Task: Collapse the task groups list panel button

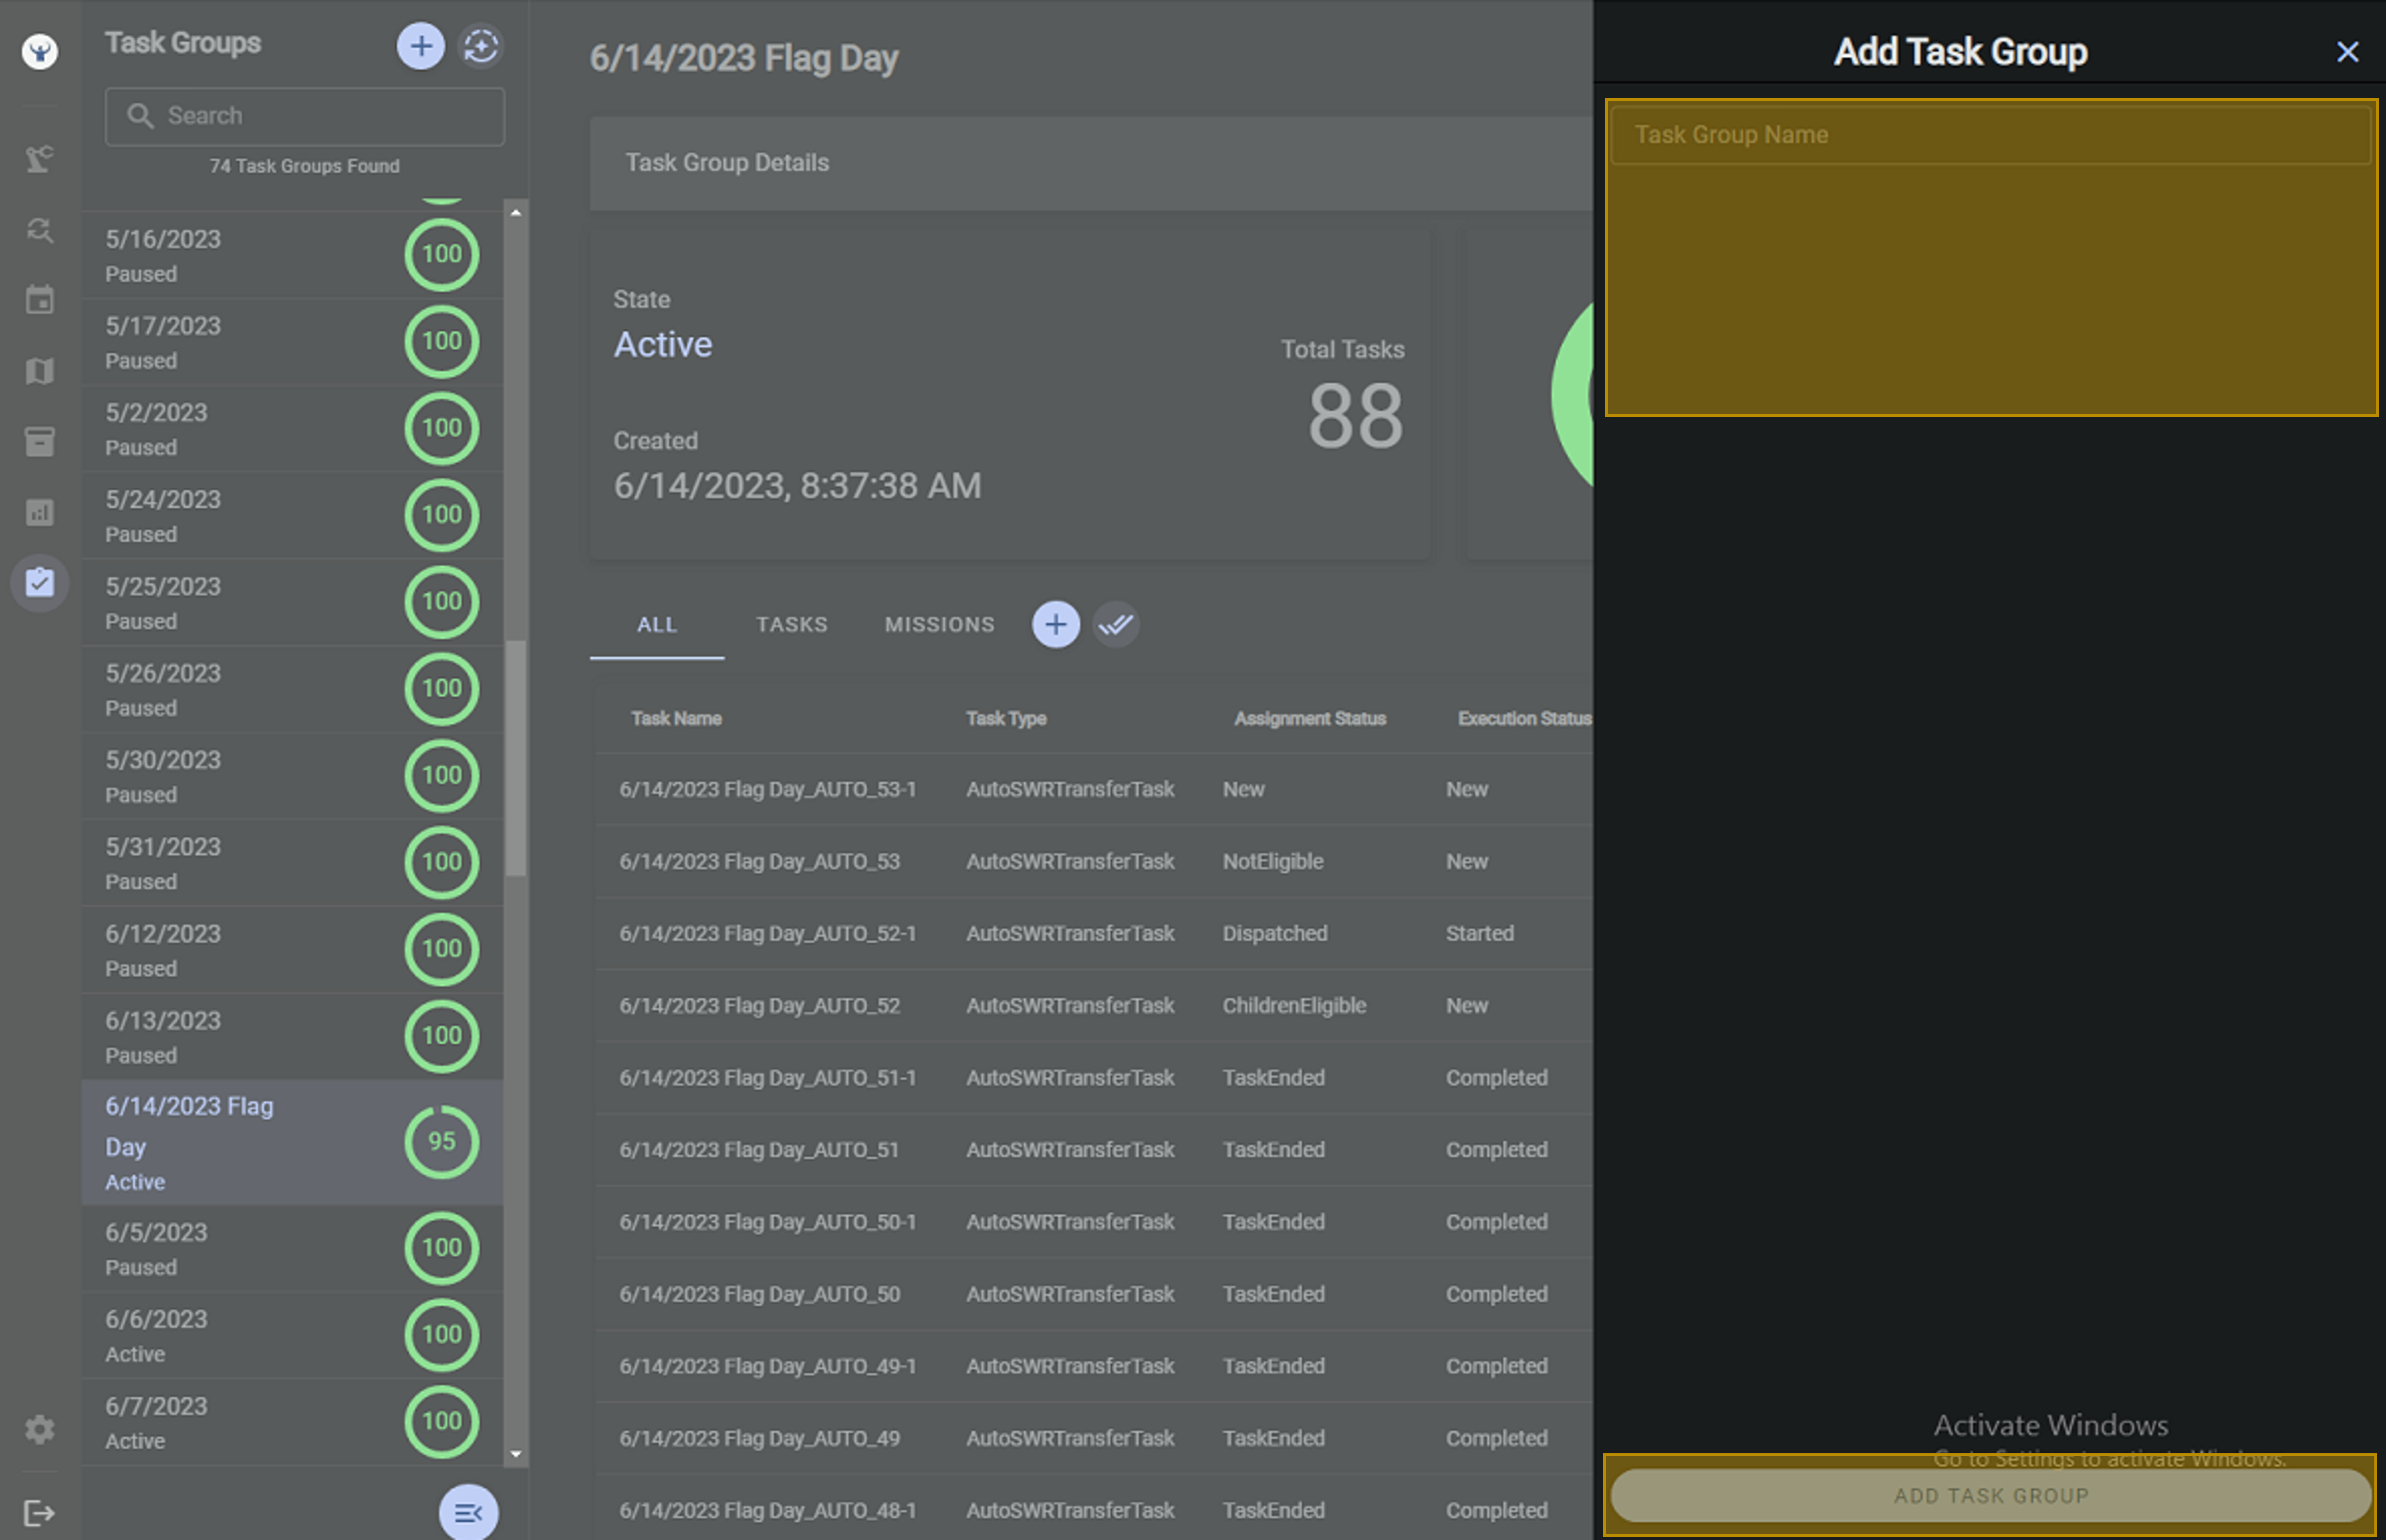Action: point(468,1512)
